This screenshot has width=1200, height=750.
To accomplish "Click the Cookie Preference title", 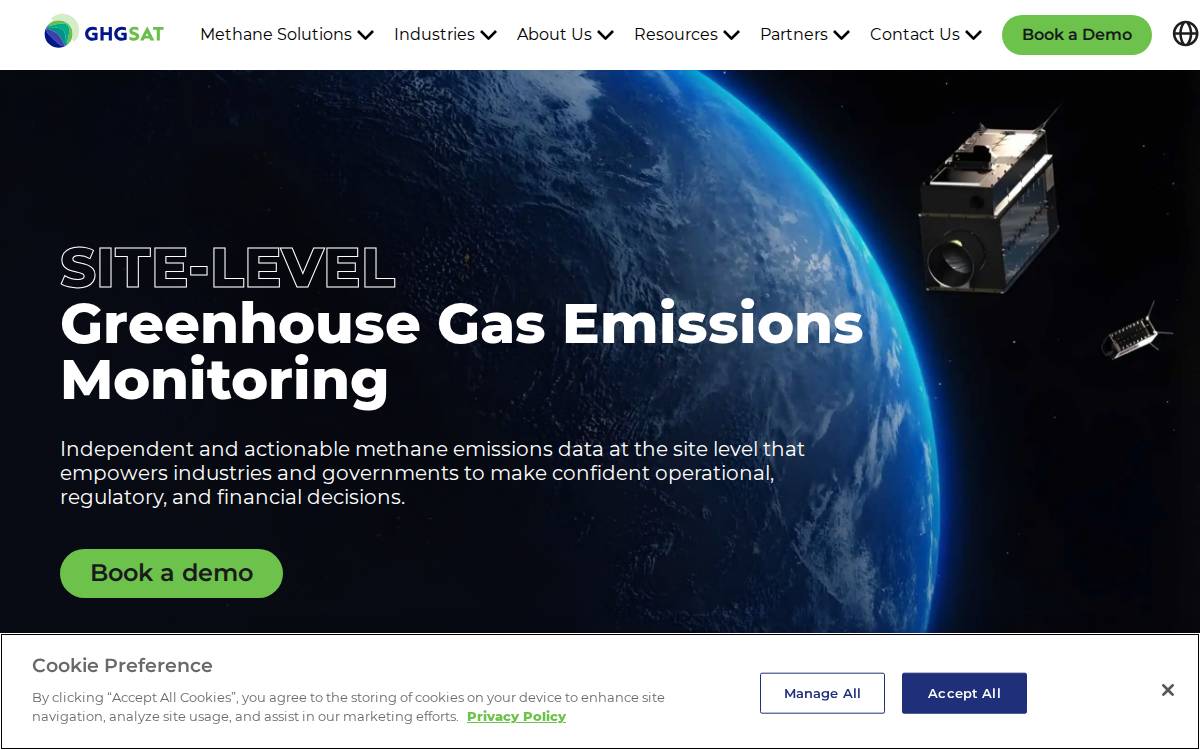I will tap(122, 665).
